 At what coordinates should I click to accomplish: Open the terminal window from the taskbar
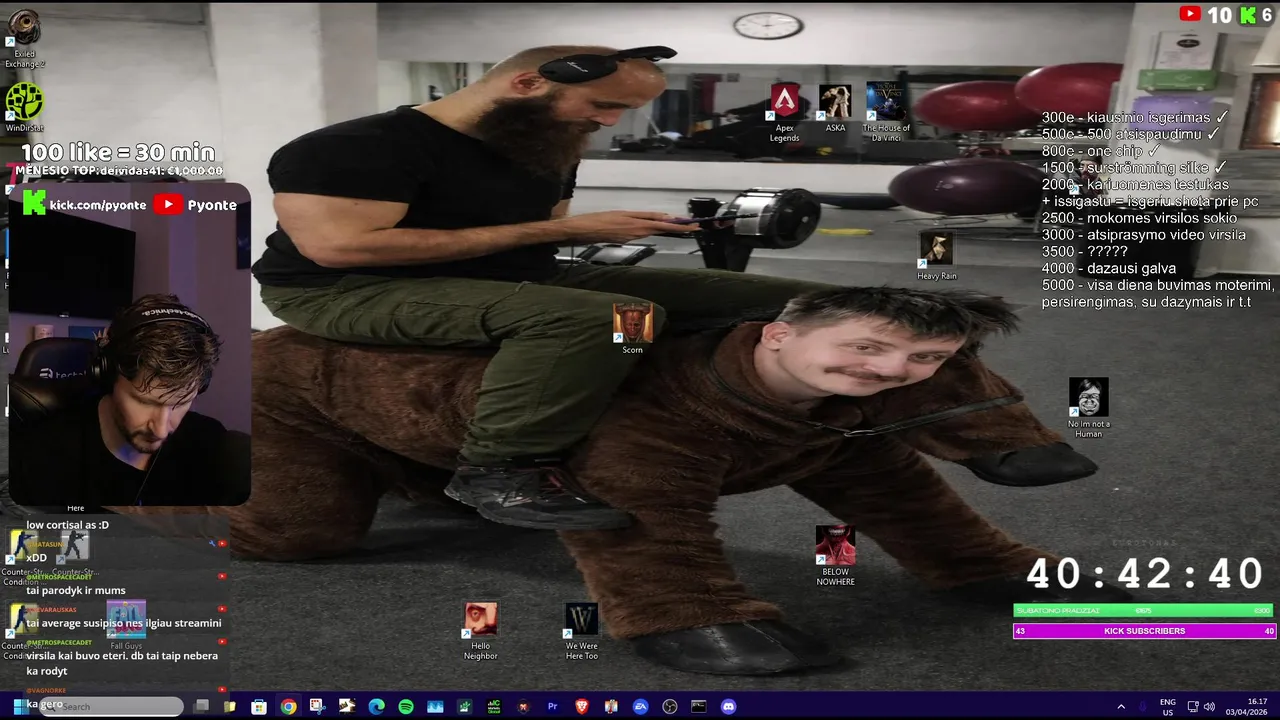click(x=699, y=706)
